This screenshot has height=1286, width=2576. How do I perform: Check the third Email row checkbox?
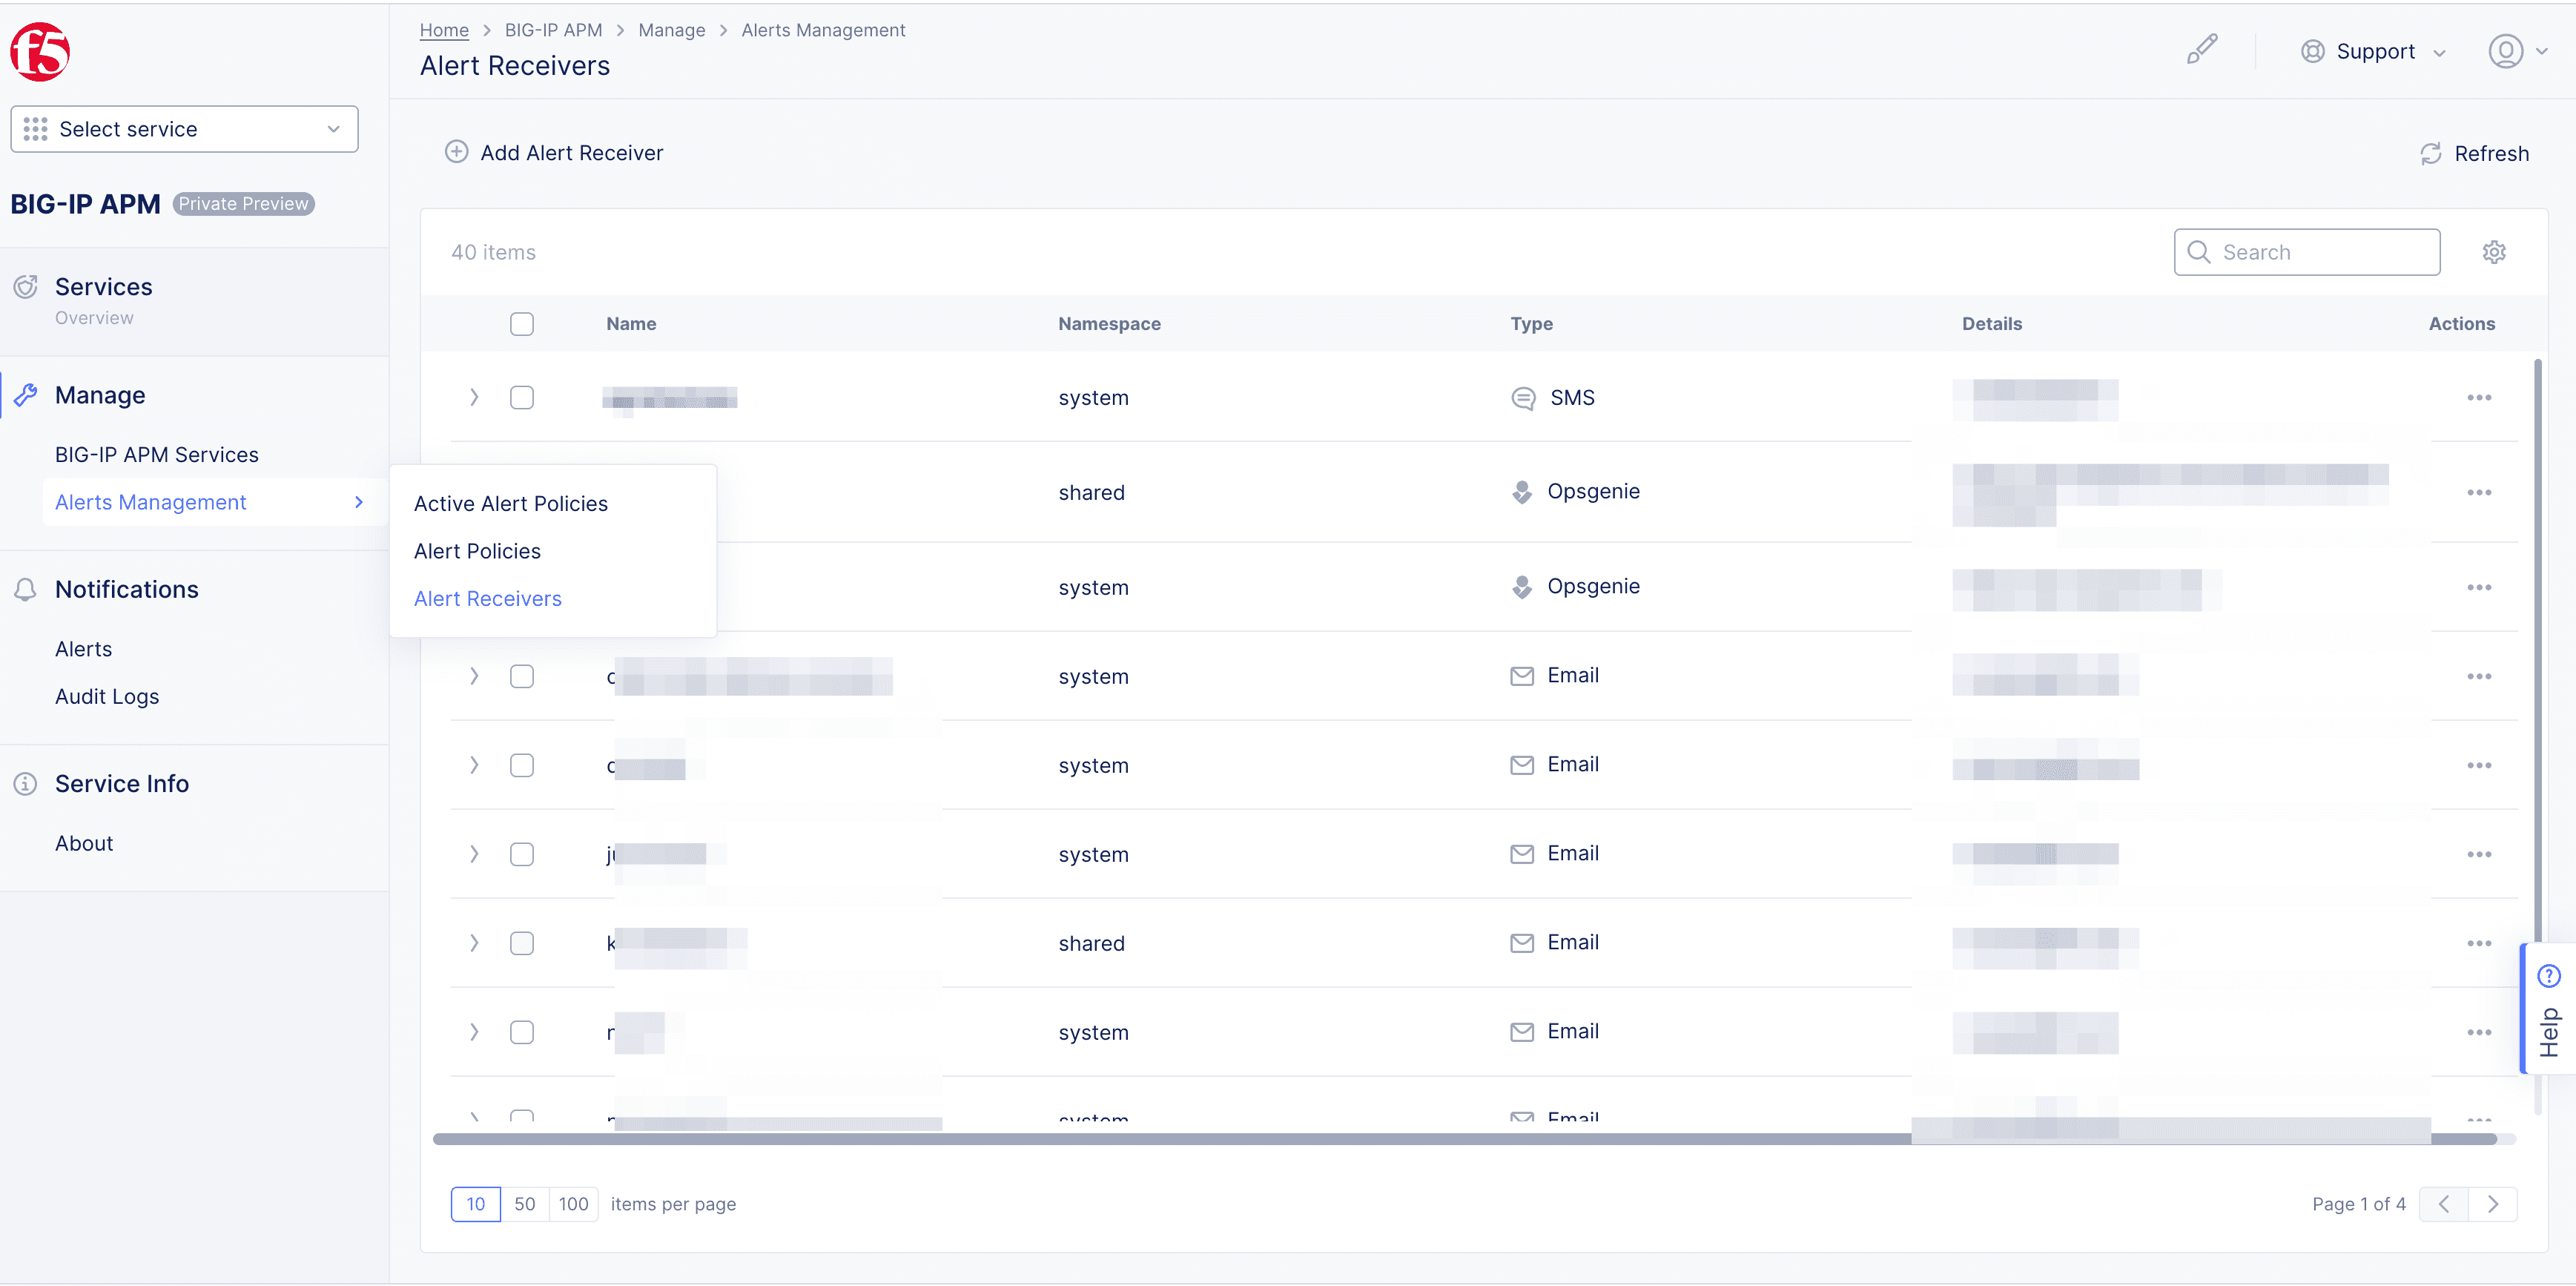point(521,855)
